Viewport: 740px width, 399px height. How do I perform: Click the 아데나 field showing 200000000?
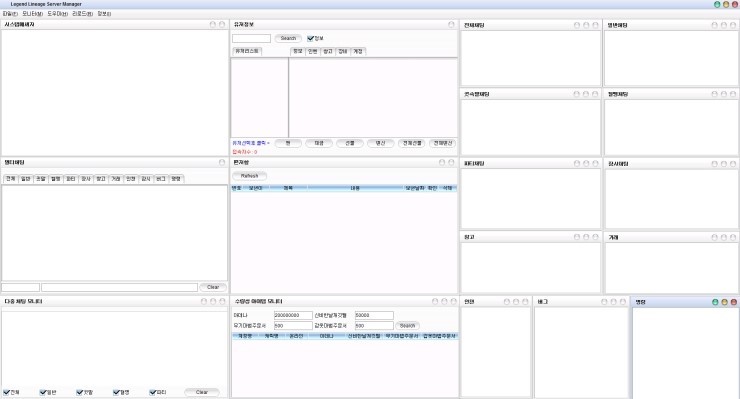(x=293, y=315)
